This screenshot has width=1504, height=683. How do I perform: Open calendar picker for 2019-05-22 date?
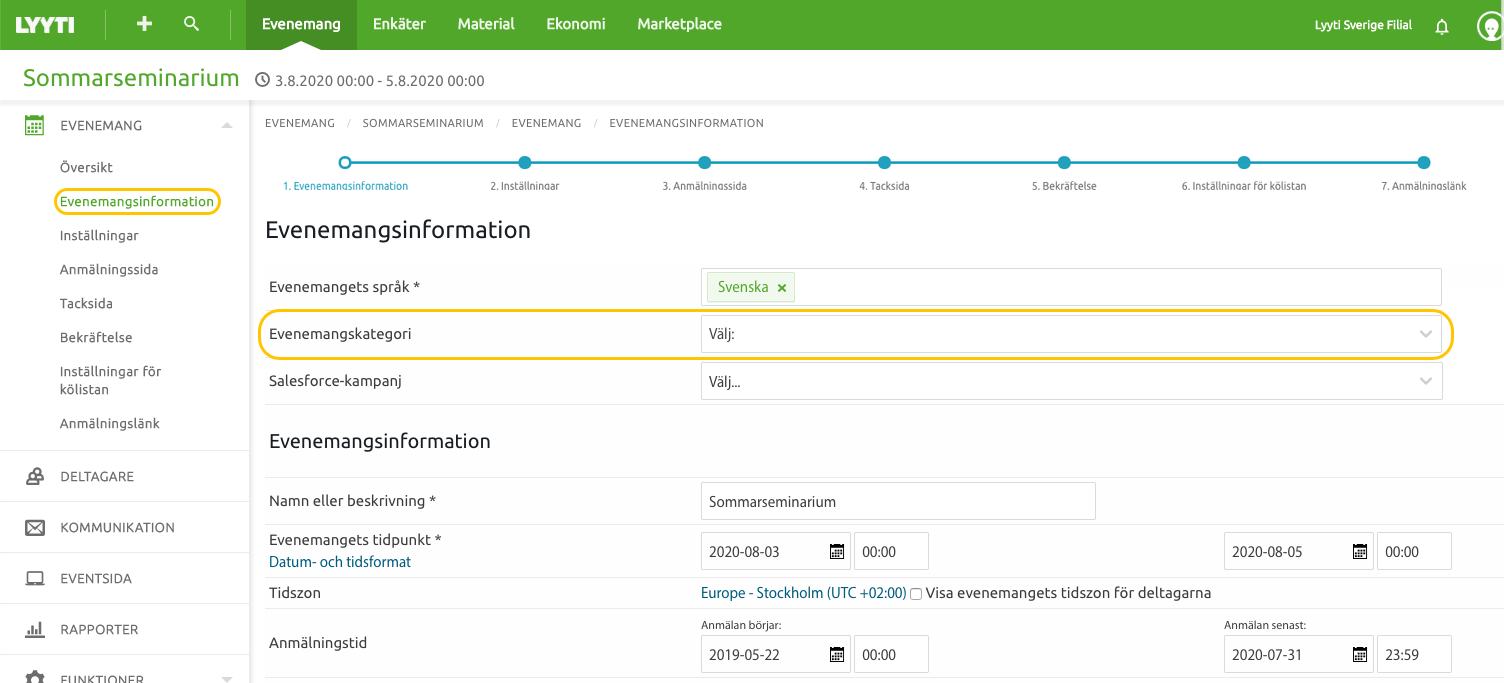836,654
